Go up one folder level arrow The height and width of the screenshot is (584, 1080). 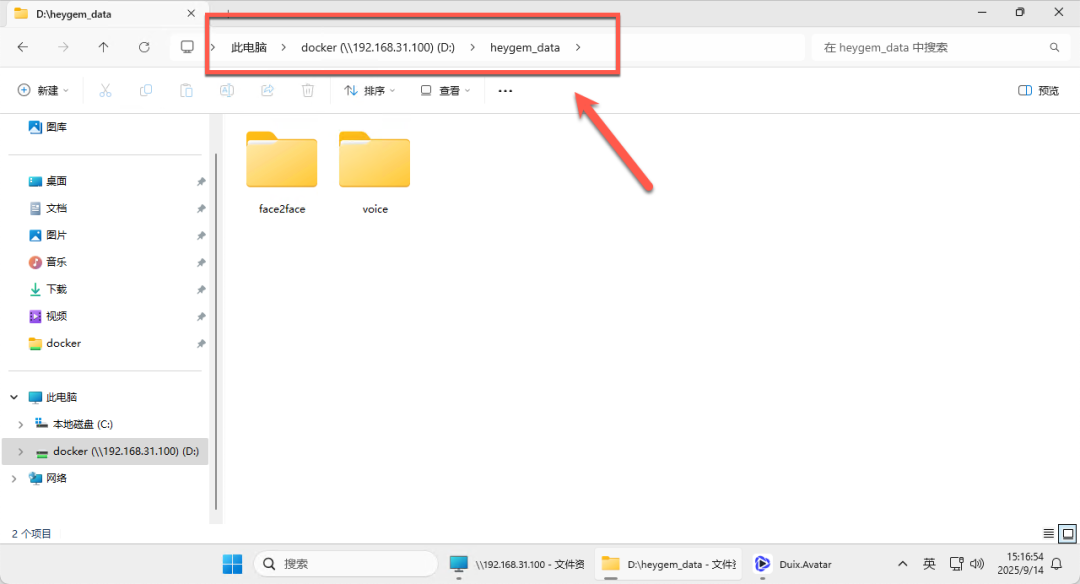pyautogui.click(x=103, y=47)
